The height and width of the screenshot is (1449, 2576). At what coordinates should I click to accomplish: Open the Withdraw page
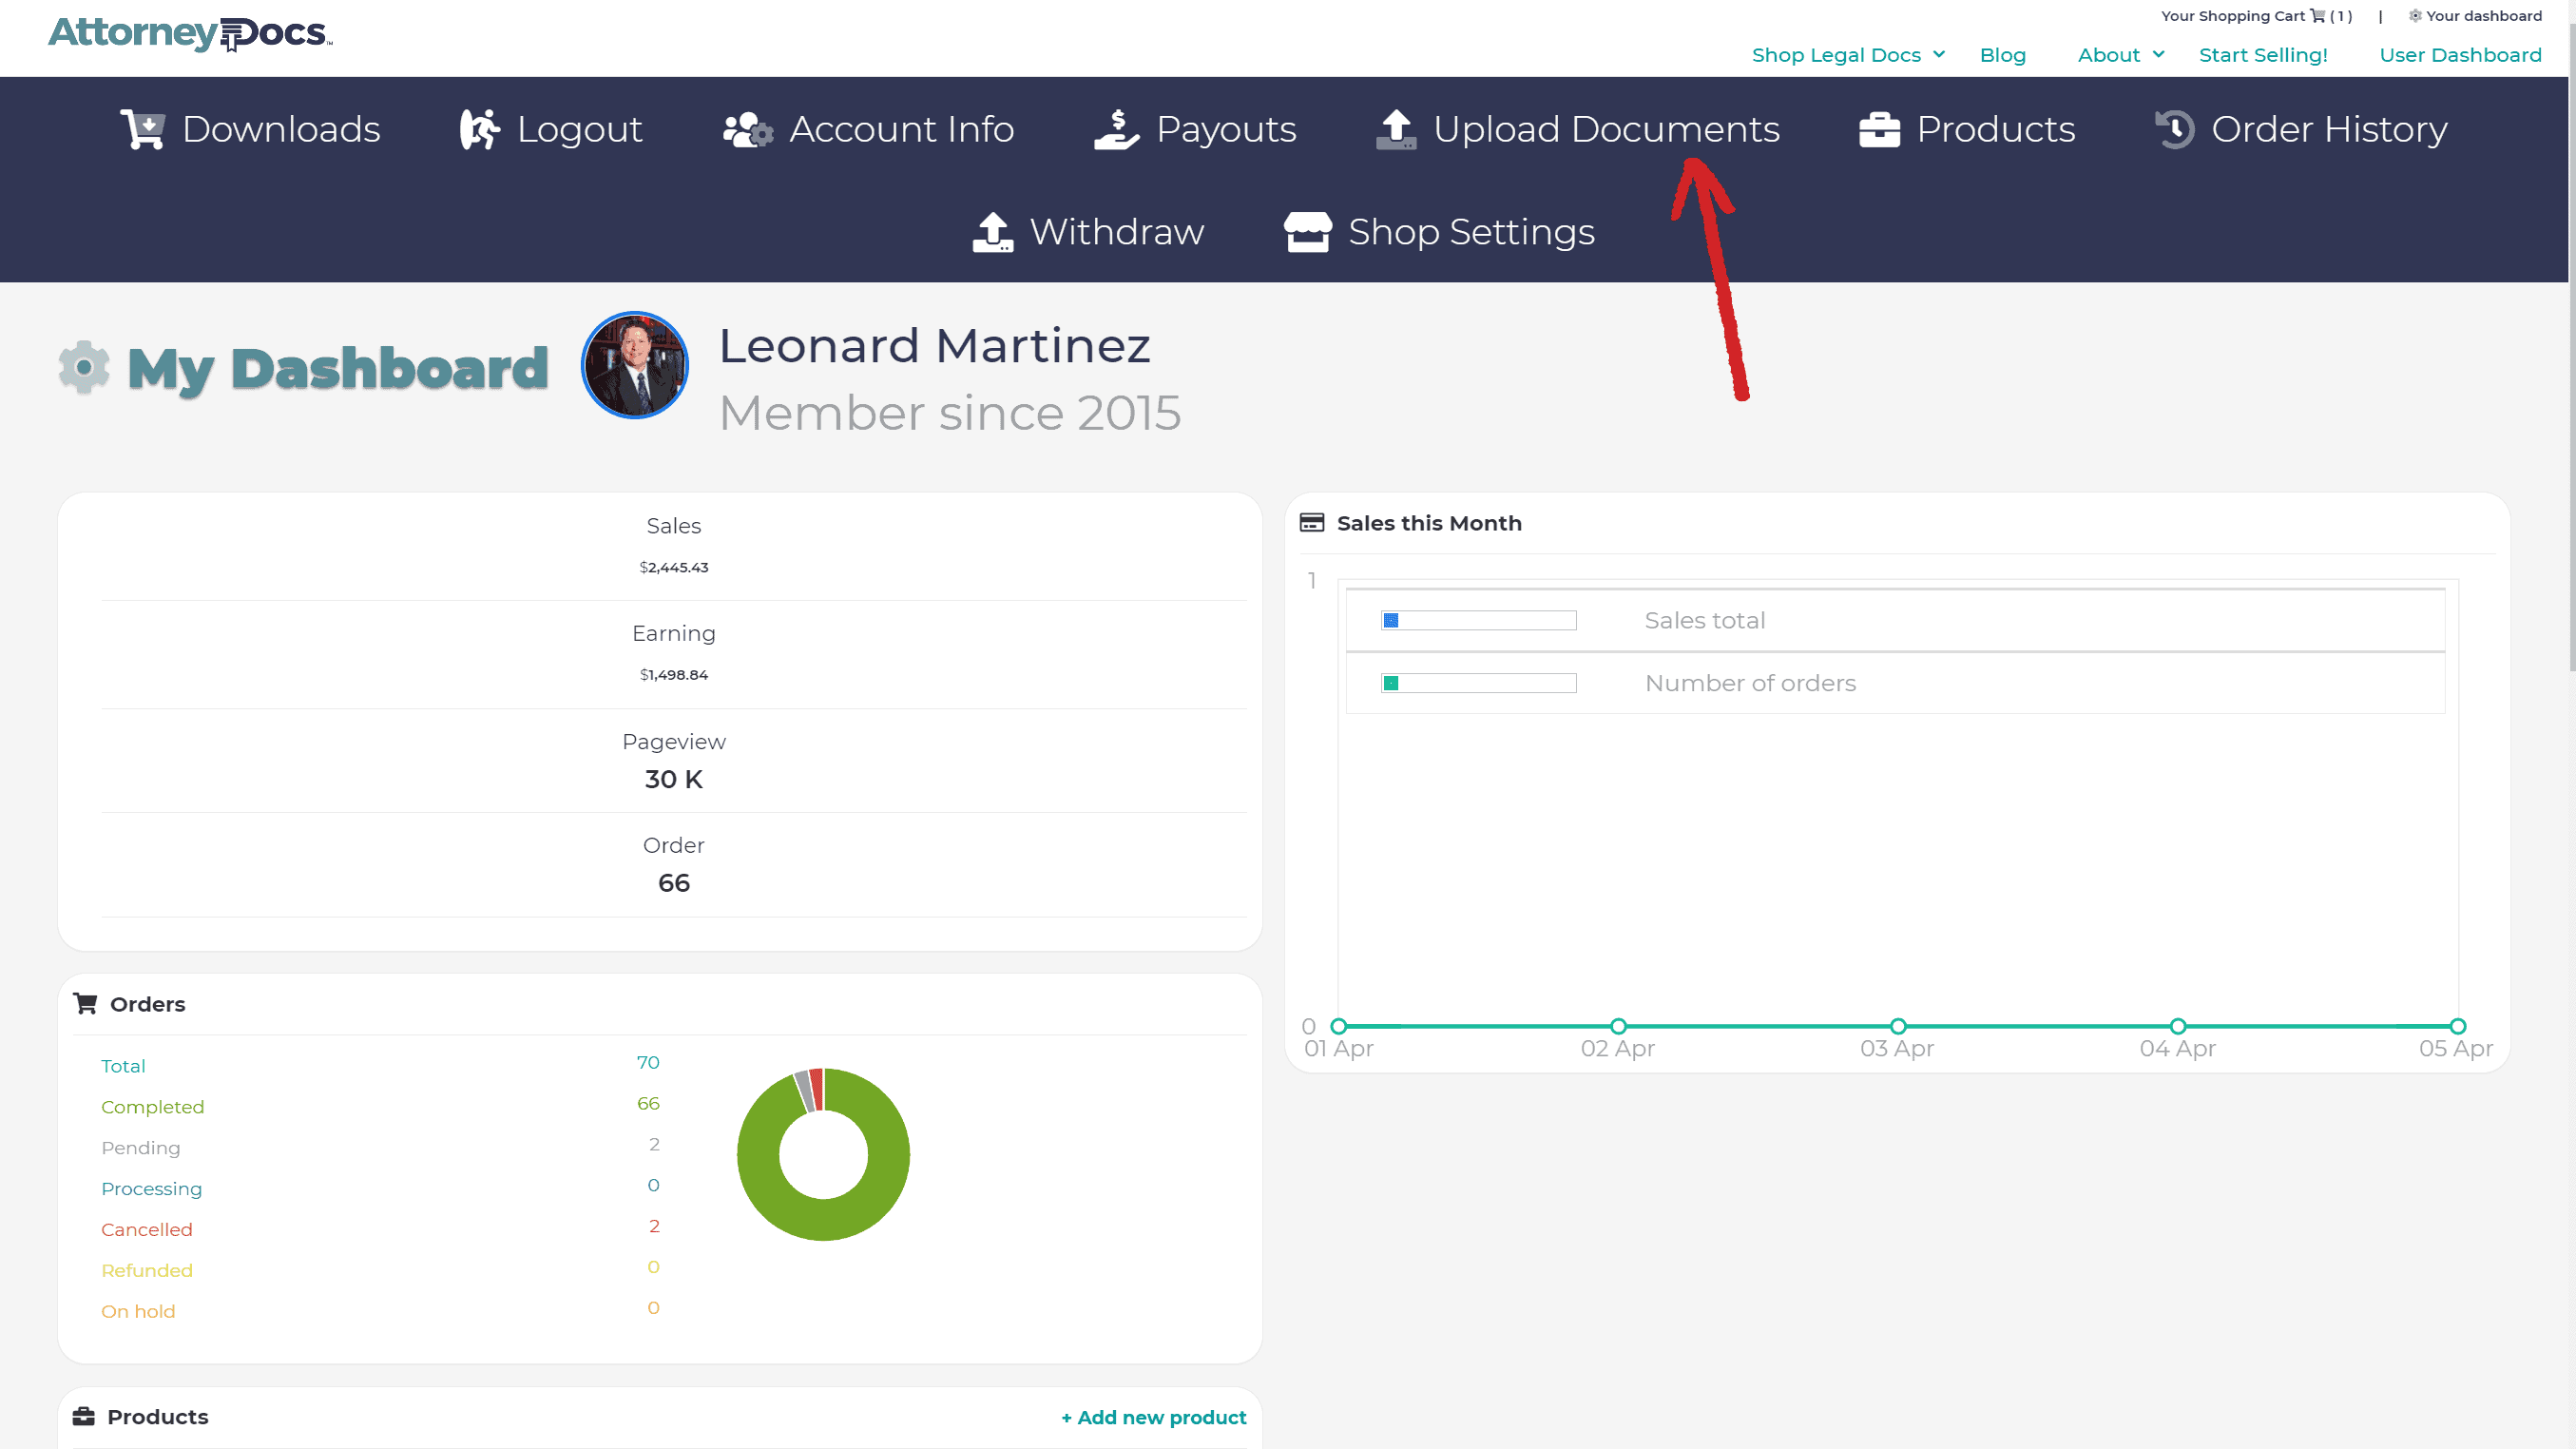[x=1088, y=232]
